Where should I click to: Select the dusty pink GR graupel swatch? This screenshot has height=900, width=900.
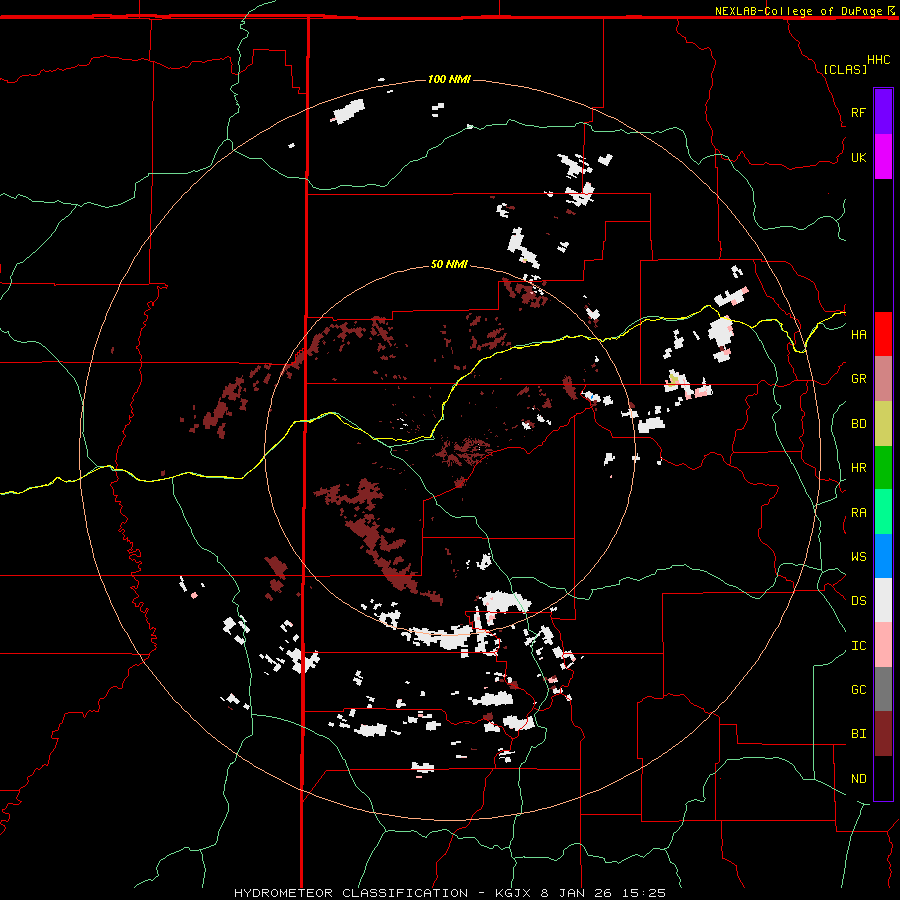pyautogui.click(x=883, y=379)
